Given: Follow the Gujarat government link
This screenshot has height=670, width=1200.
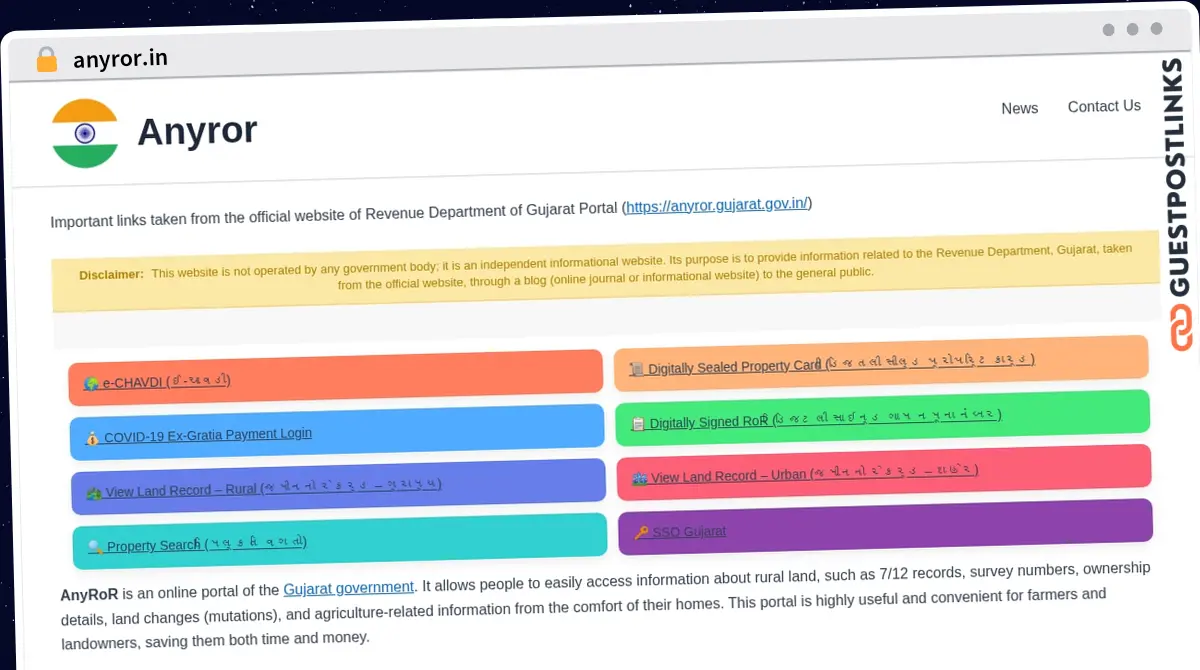Looking at the screenshot, I should pos(348,588).
